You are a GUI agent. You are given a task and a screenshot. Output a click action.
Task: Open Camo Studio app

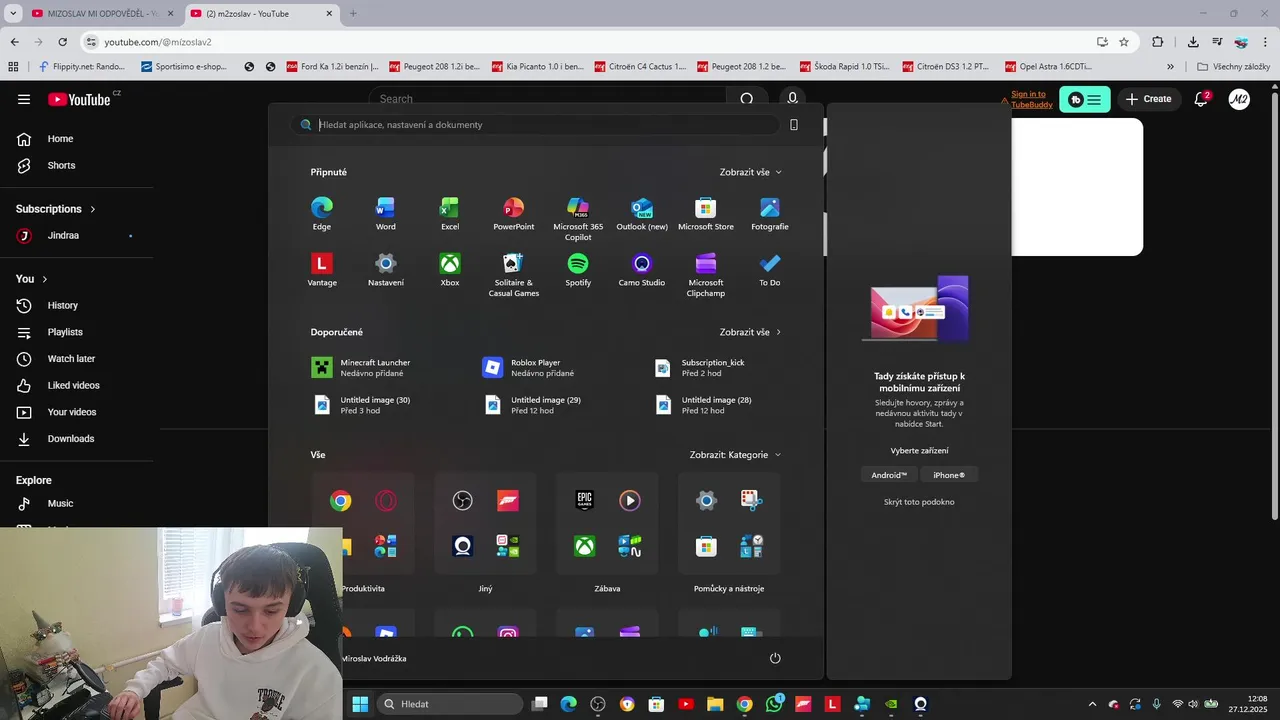(642, 270)
